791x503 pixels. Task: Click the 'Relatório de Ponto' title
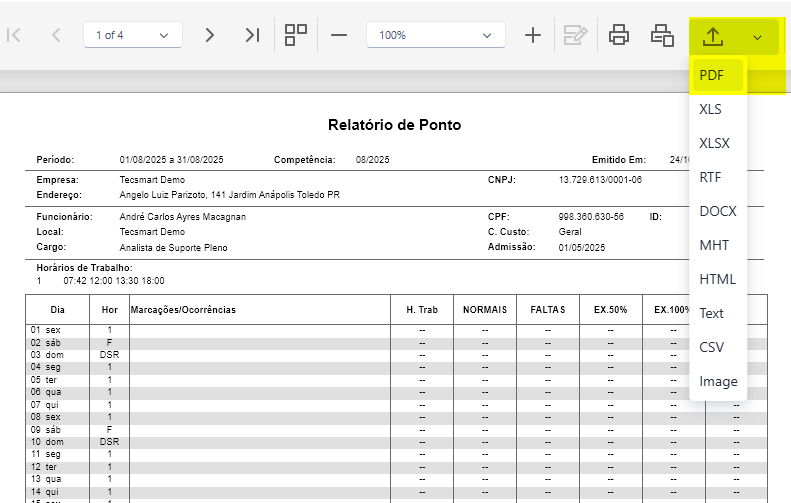point(394,125)
